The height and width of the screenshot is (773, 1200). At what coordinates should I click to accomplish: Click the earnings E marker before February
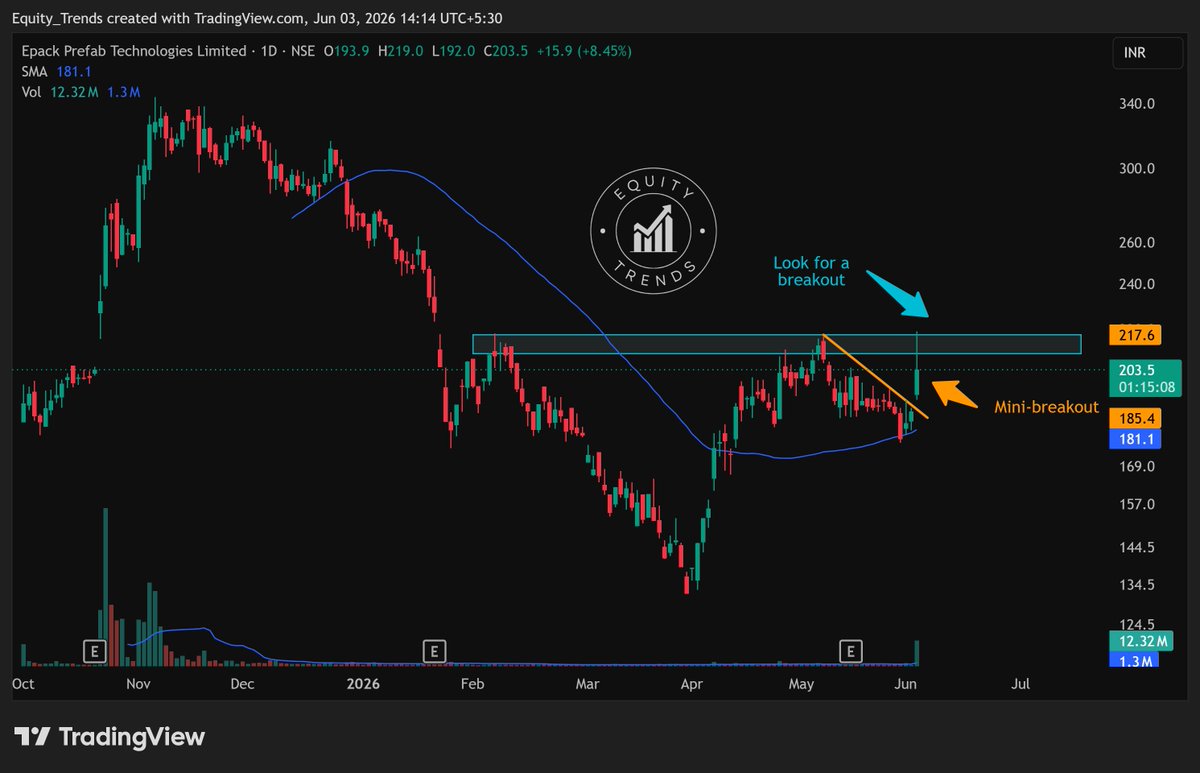433,652
